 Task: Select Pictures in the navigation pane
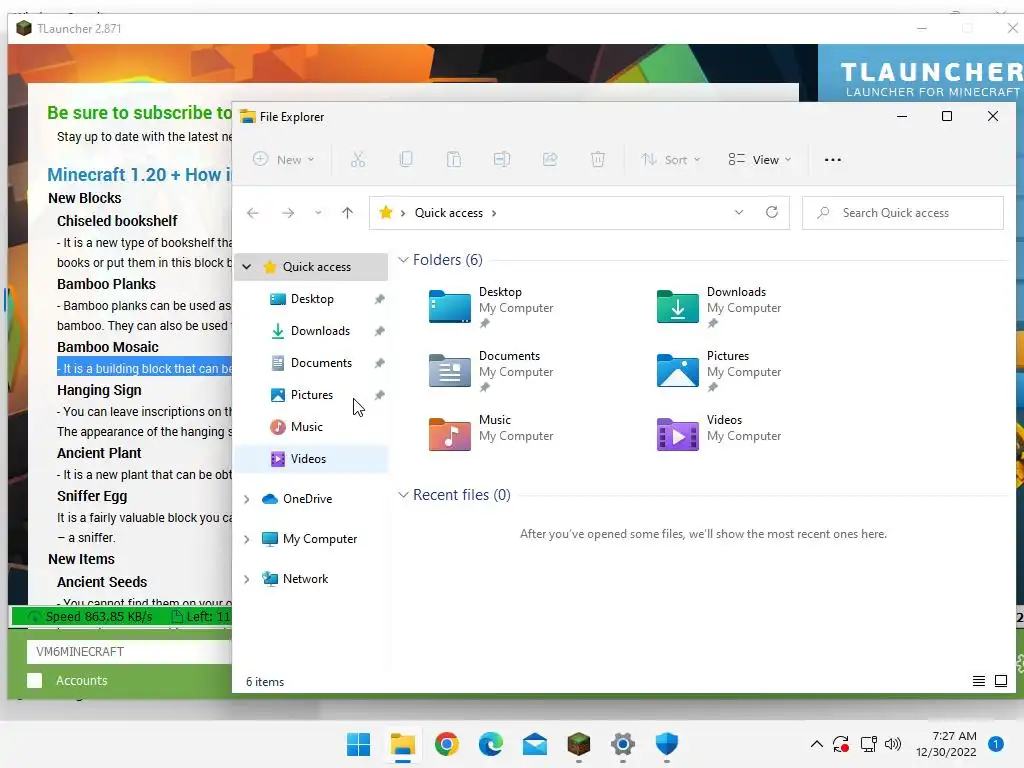tap(312, 395)
